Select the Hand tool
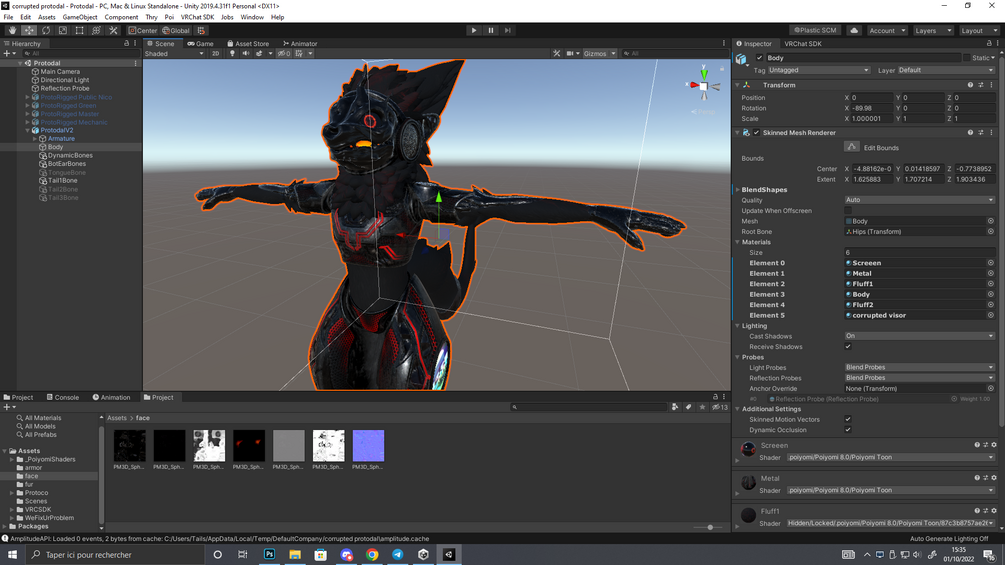This screenshot has width=1005, height=565. click(x=12, y=30)
